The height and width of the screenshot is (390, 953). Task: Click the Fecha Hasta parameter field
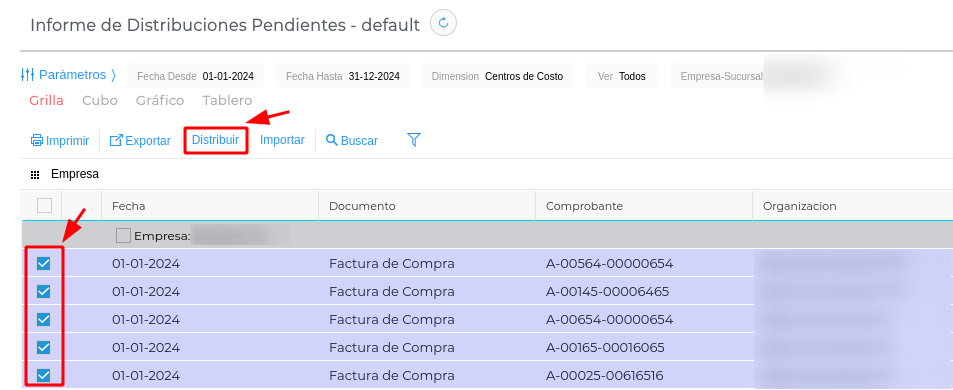pyautogui.click(x=343, y=76)
